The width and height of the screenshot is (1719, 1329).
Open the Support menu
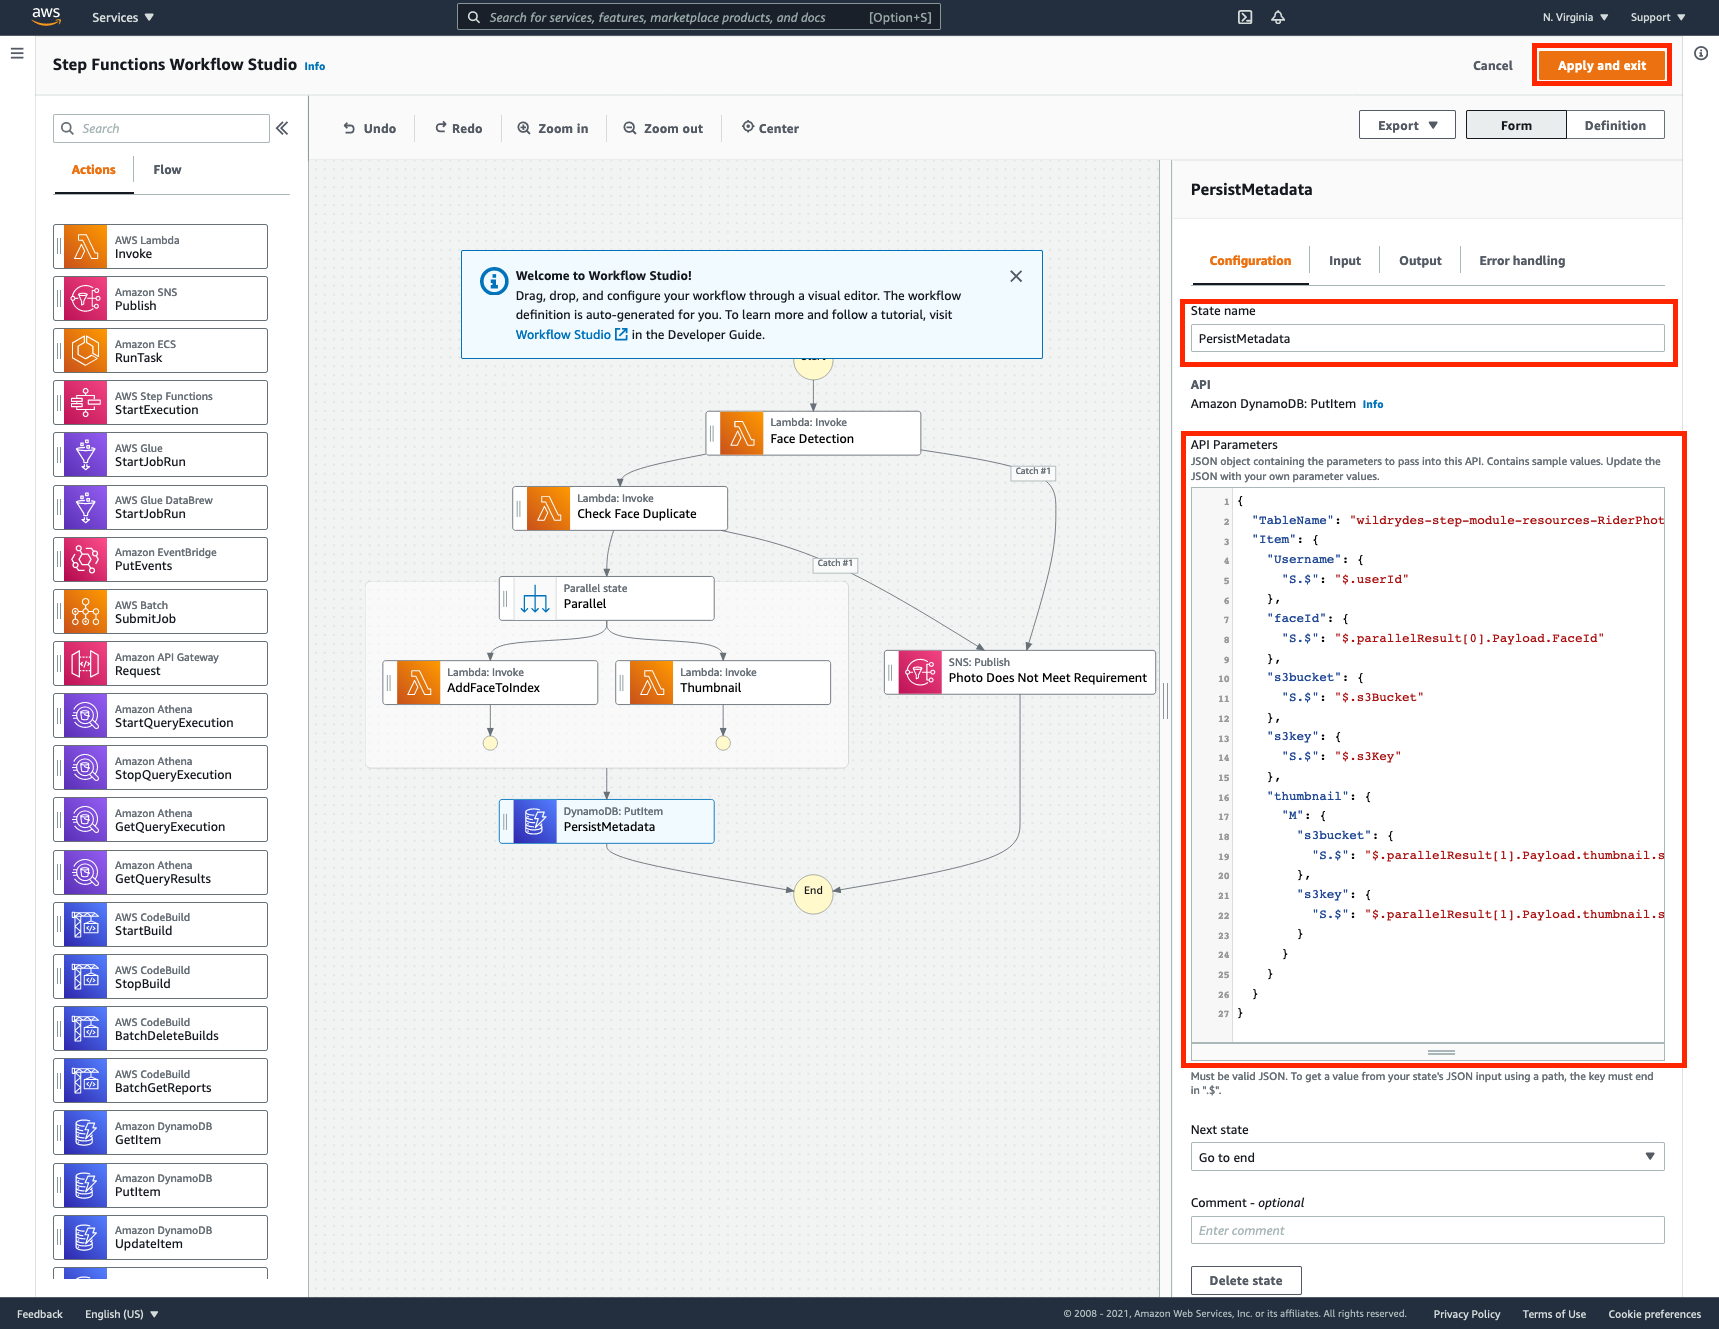(1658, 17)
